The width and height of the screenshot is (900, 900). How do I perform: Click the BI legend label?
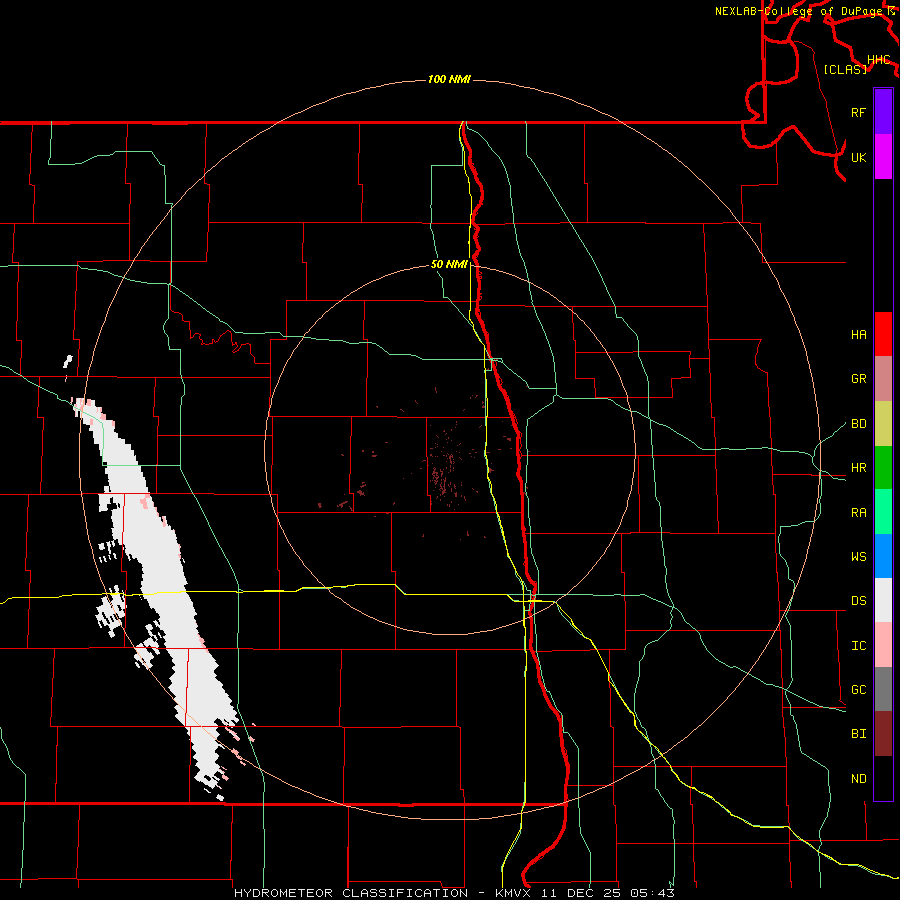coord(858,734)
